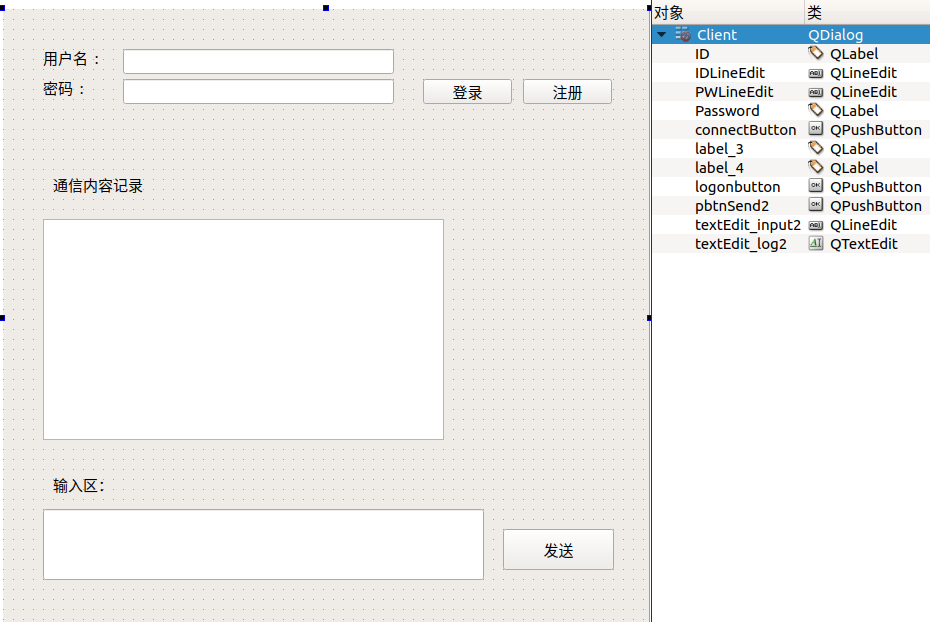
Task: Click the 用户名 input field
Action: click(257, 61)
